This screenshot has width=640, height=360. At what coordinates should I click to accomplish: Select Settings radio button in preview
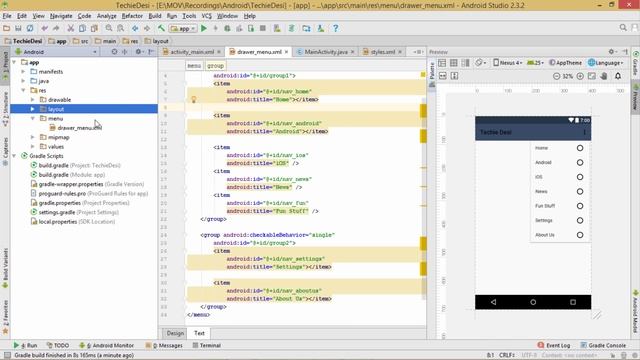tap(580, 220)
